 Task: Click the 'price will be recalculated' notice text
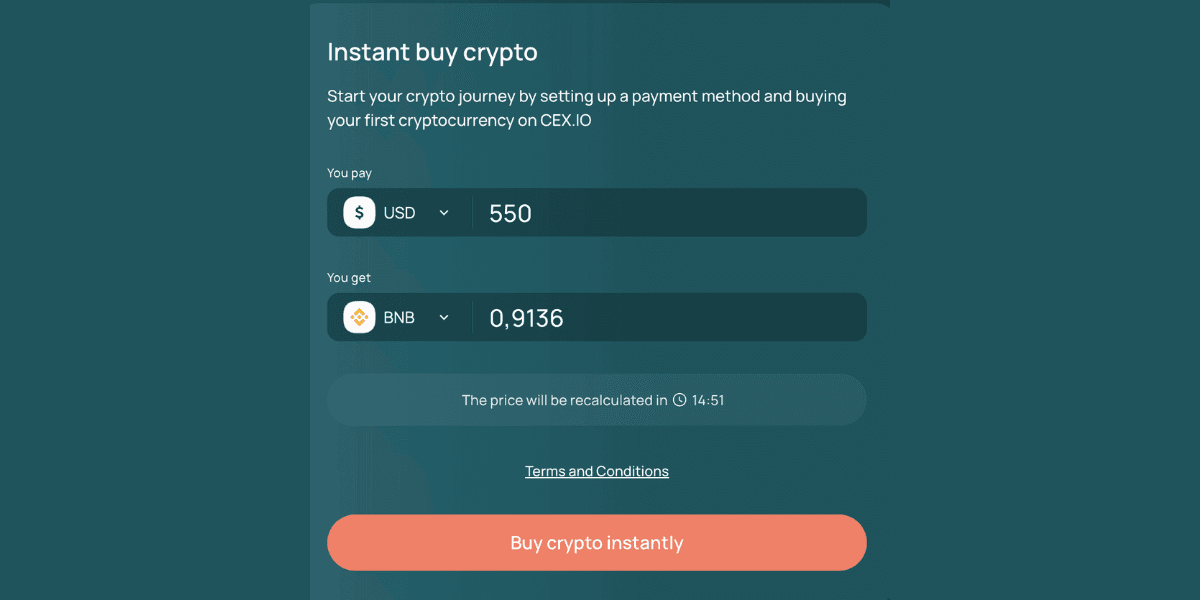tap(564, 400)
